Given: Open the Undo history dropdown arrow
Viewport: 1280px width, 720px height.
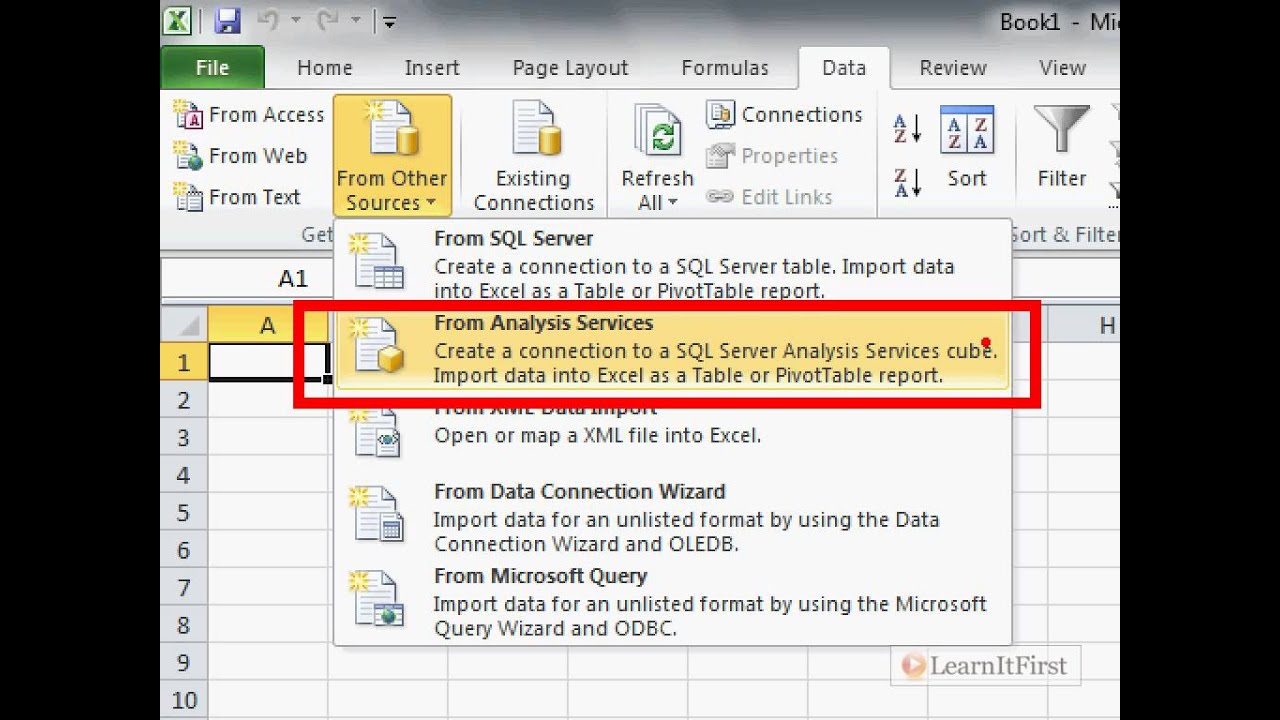Looking at the screenshot, I should coord(296,21).
